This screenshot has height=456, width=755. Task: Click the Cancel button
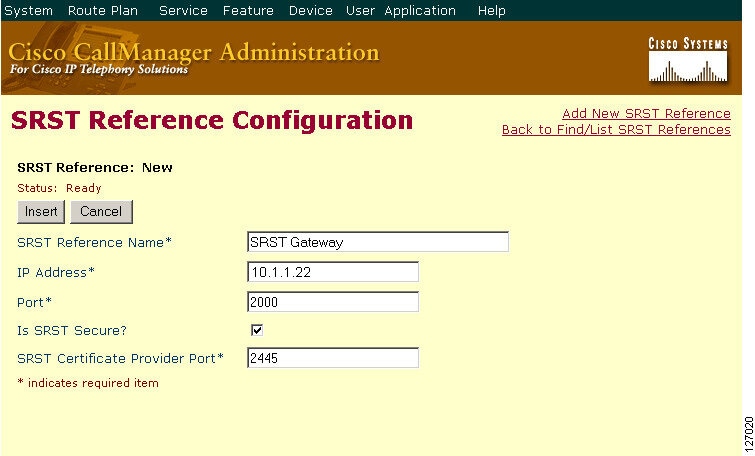tap(101, 212)
